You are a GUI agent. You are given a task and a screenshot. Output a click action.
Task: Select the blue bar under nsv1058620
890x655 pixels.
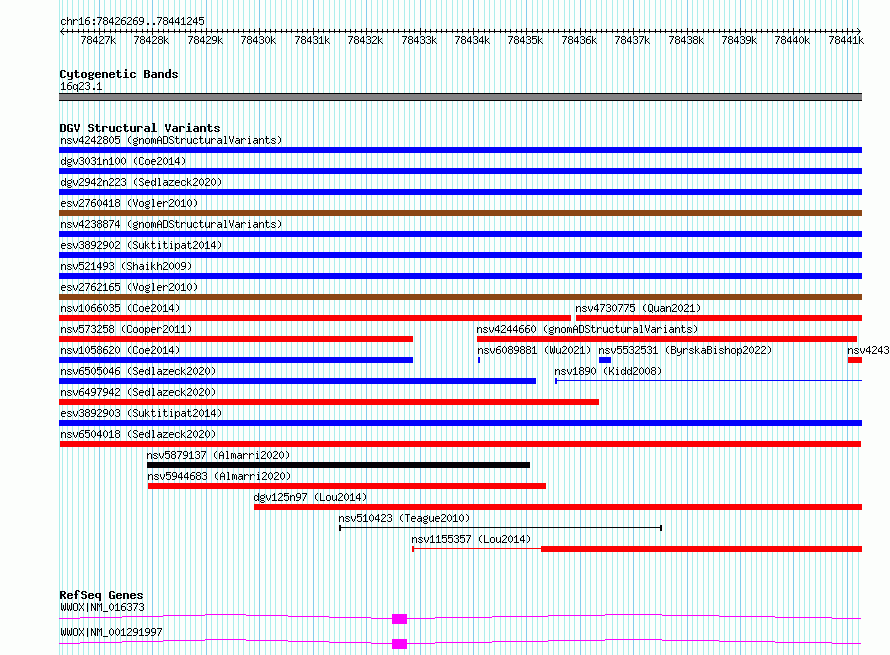click(x=236, y=360)
